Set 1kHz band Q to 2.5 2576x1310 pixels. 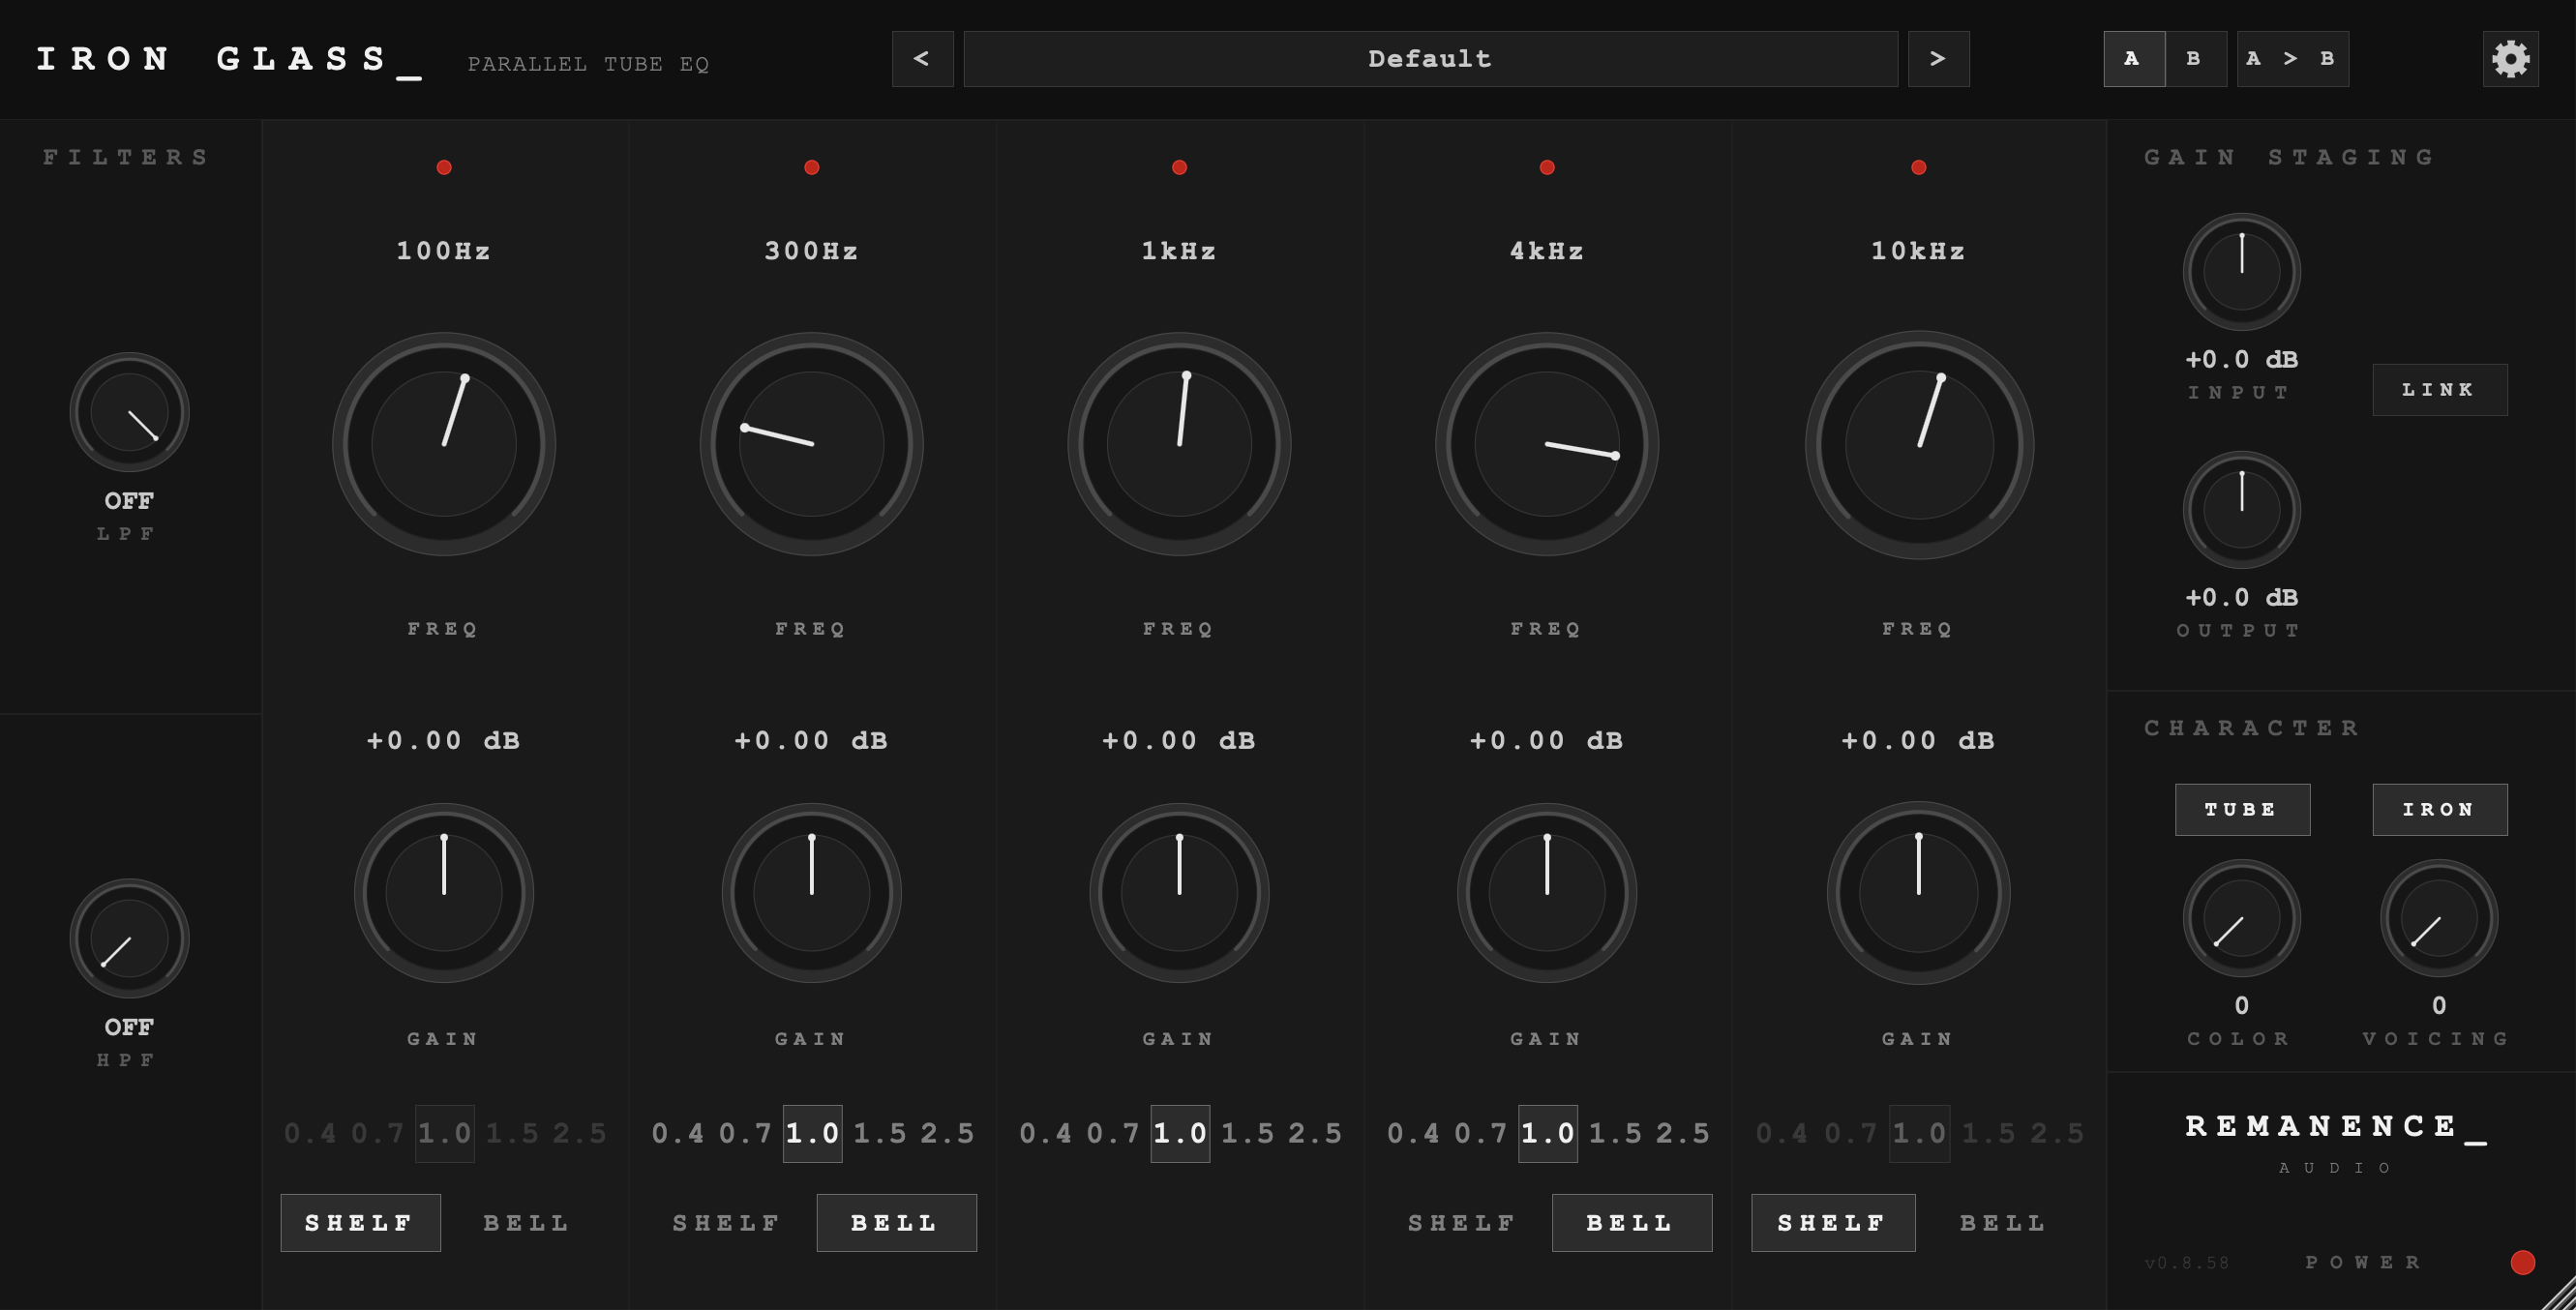1316,1133
